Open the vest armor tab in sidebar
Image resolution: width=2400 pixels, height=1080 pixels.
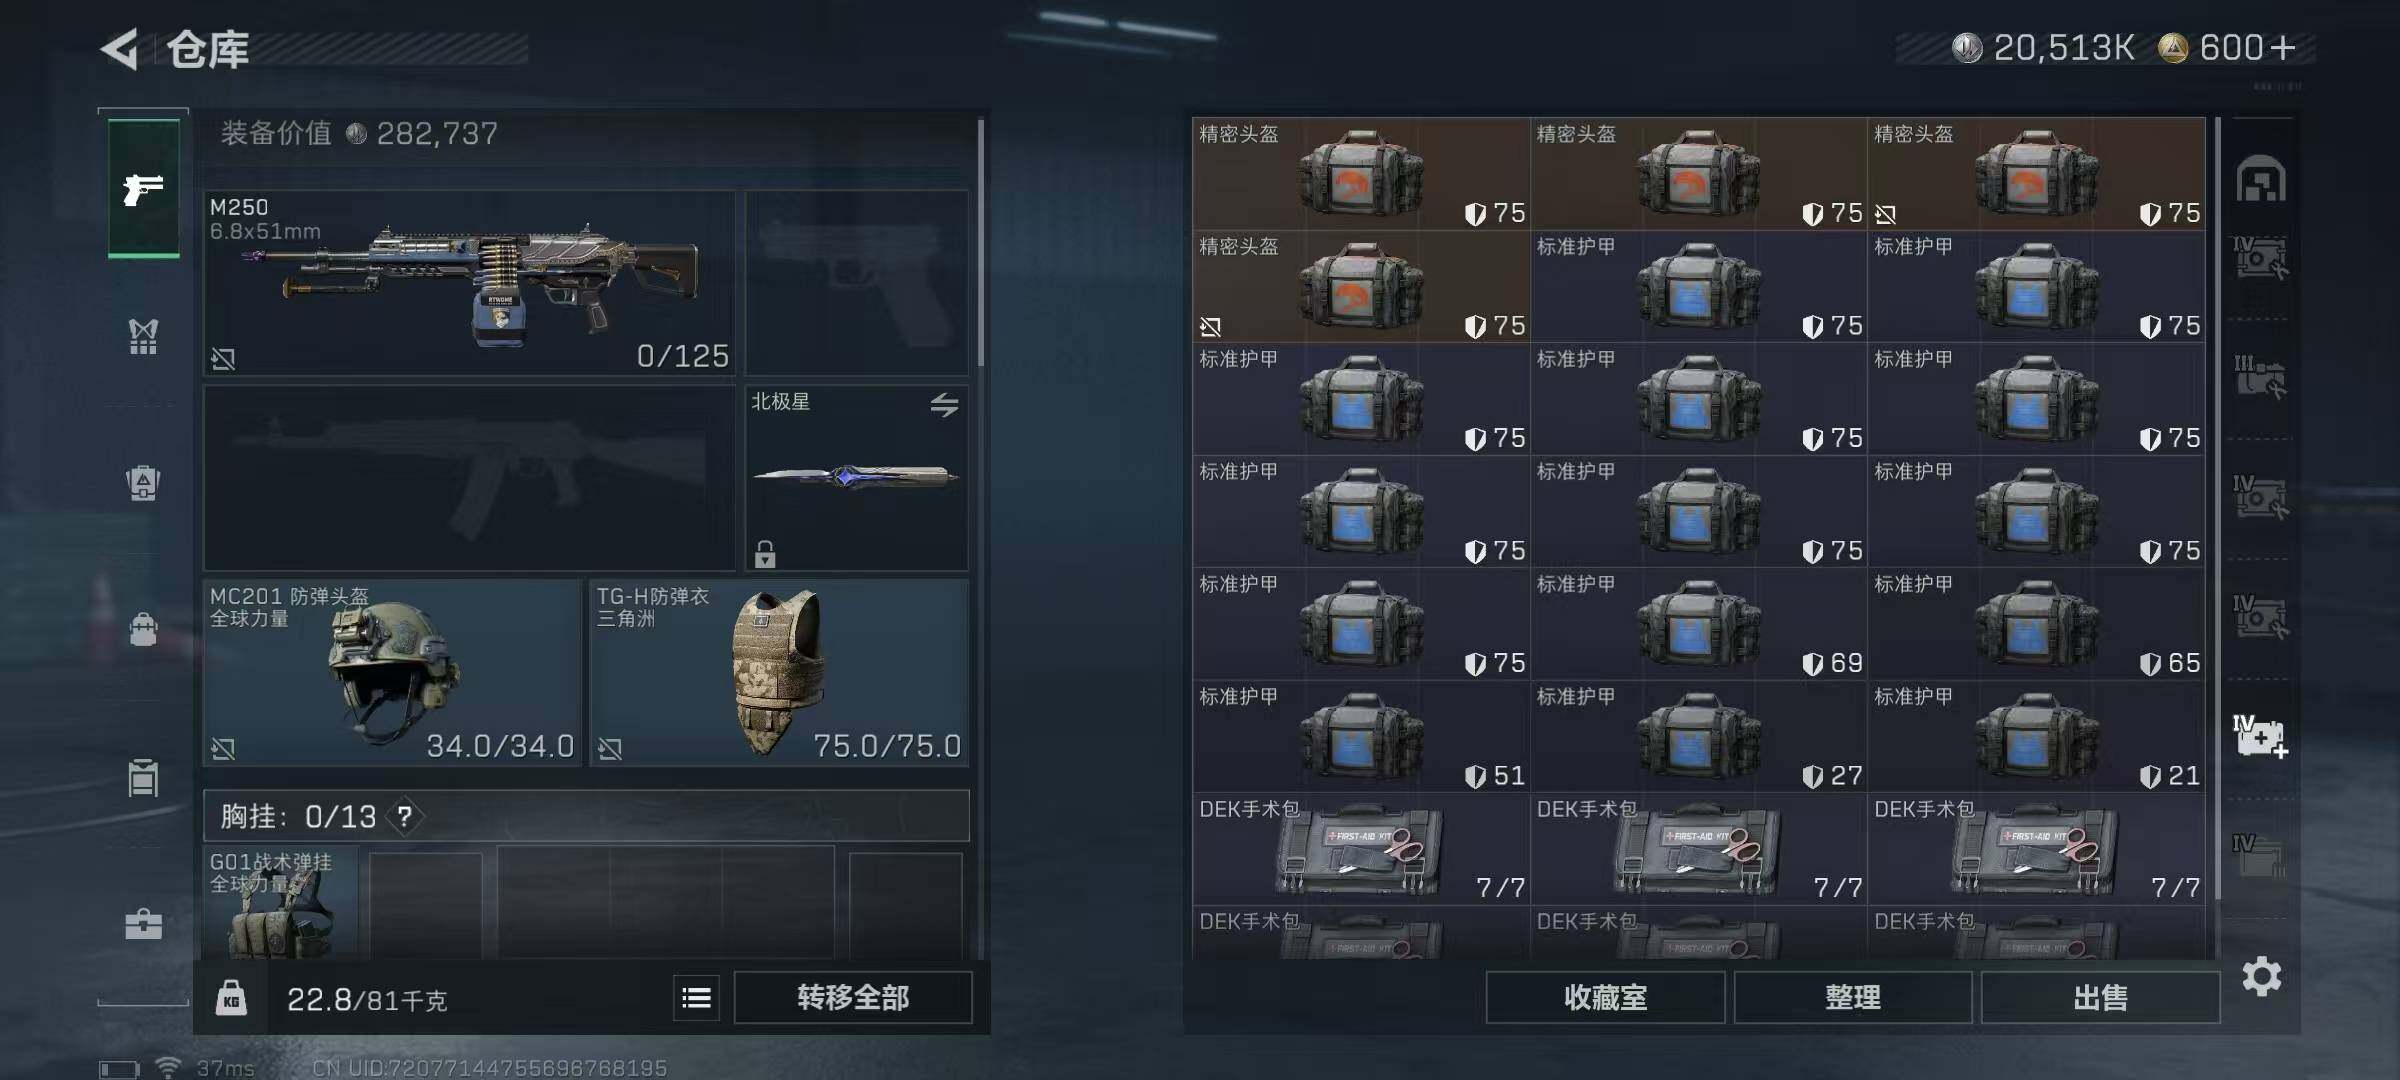click(x=144, y=337)
